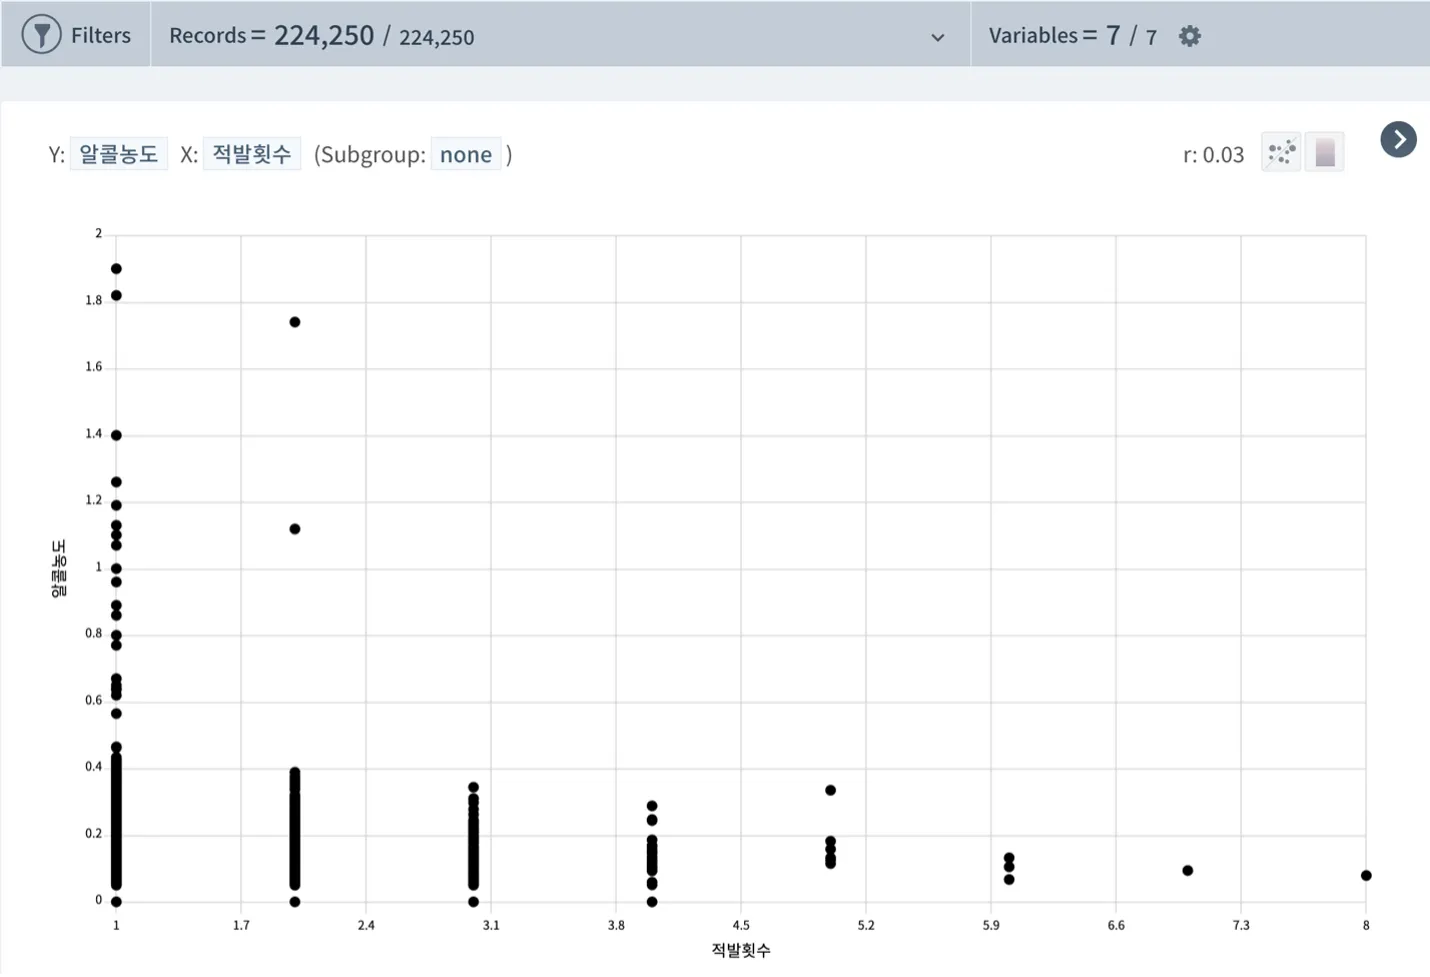This screenshot has height=977, width=1430.
Task: Switch to scatter plot view icon
Action: pyautogui.click(x=1281, y=153)
